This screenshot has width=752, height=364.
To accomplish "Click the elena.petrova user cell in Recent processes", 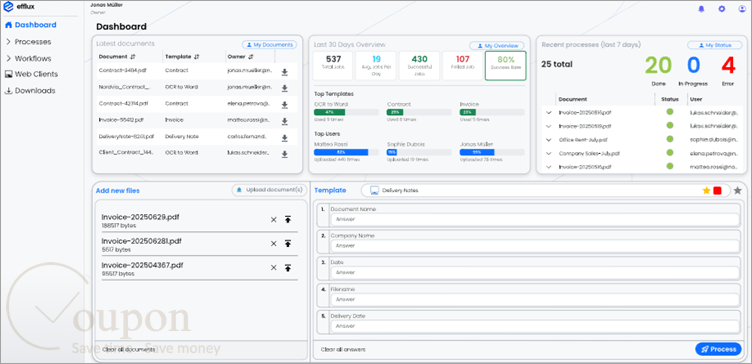I will pyautogui.click(x=713, y=153).
